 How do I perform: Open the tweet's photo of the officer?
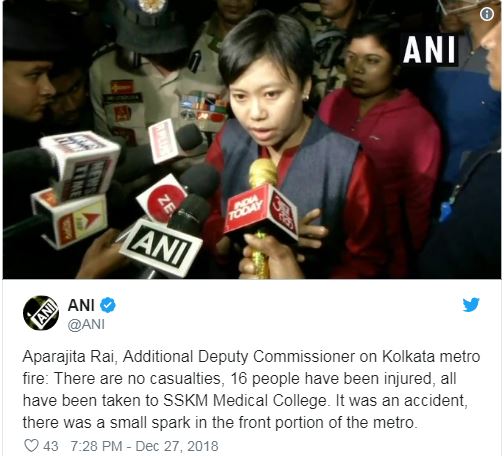tap(252, 139)
